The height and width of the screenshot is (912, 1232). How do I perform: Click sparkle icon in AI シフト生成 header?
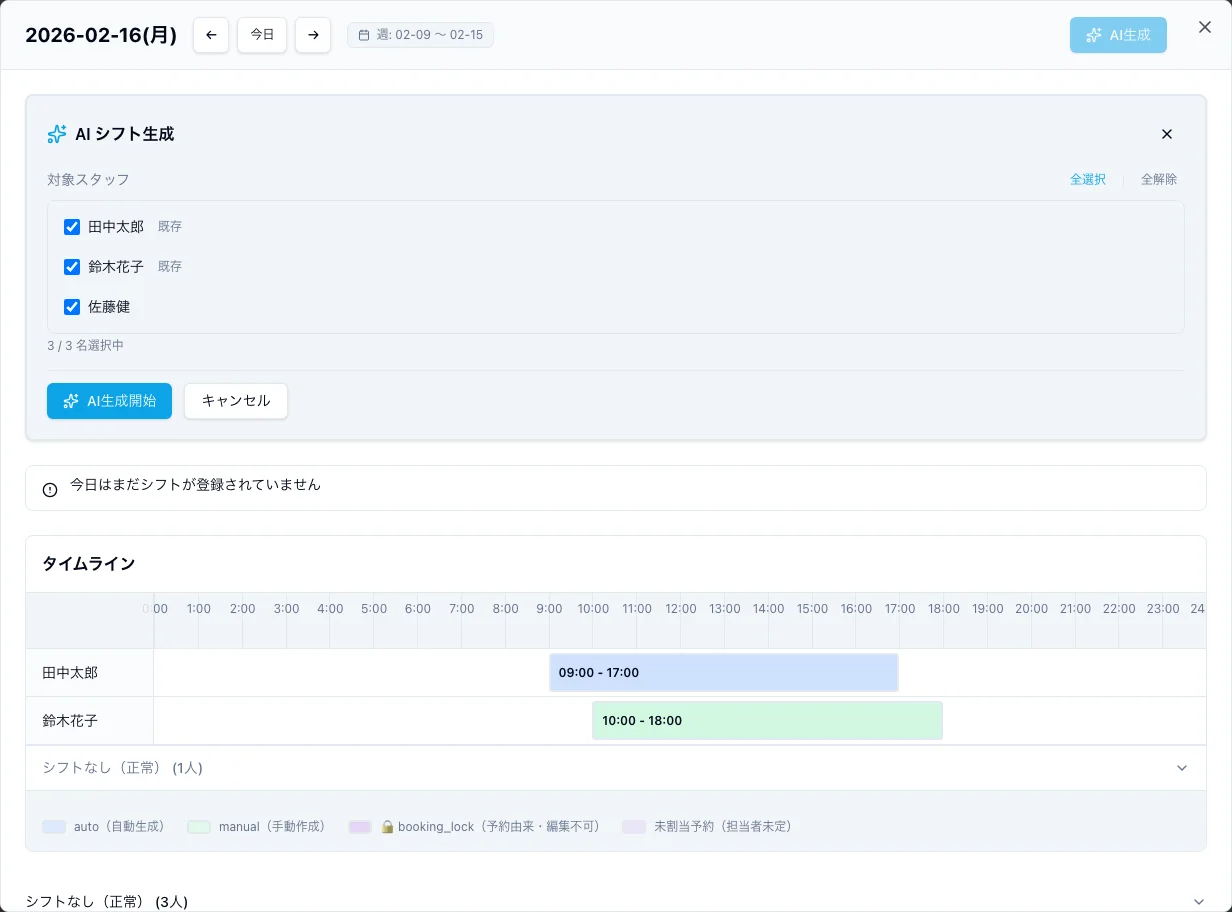click(57, 134)
